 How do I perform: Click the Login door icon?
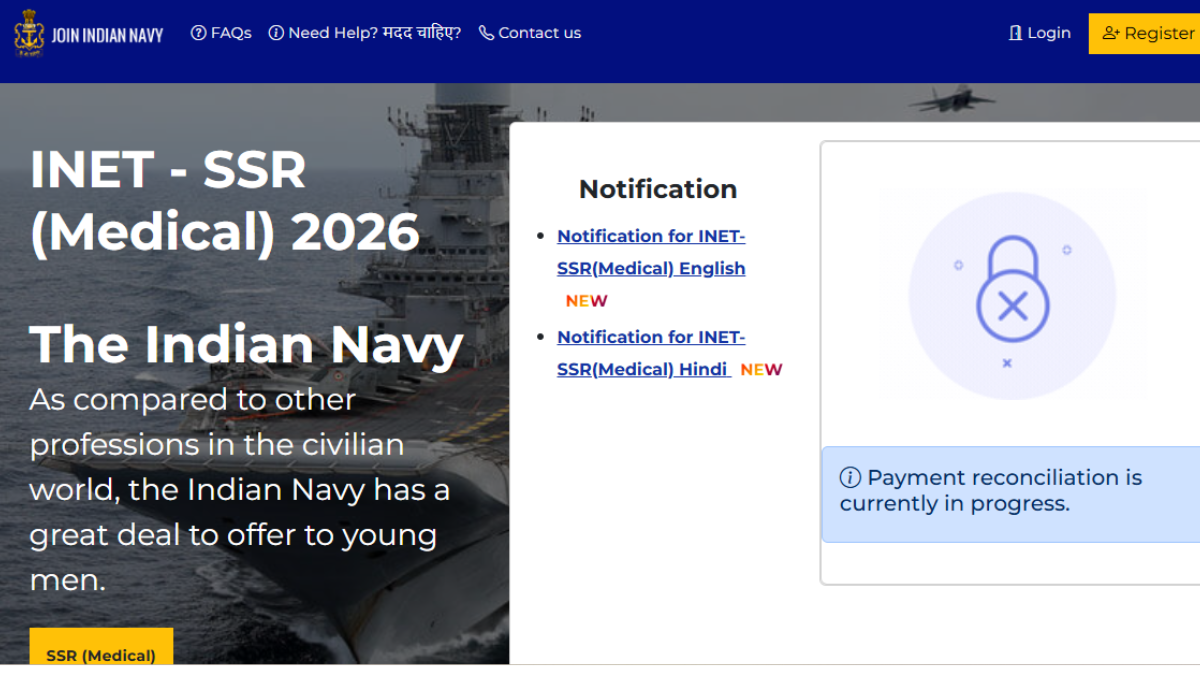[x=1016, y=33]
